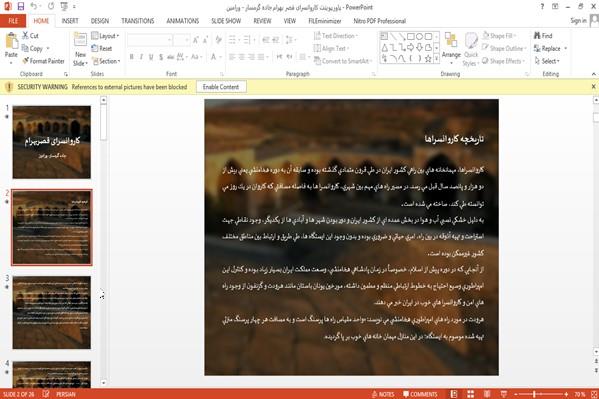Open Reading View from status bar
Screen dimensions: 599x399
click(487, 394)
